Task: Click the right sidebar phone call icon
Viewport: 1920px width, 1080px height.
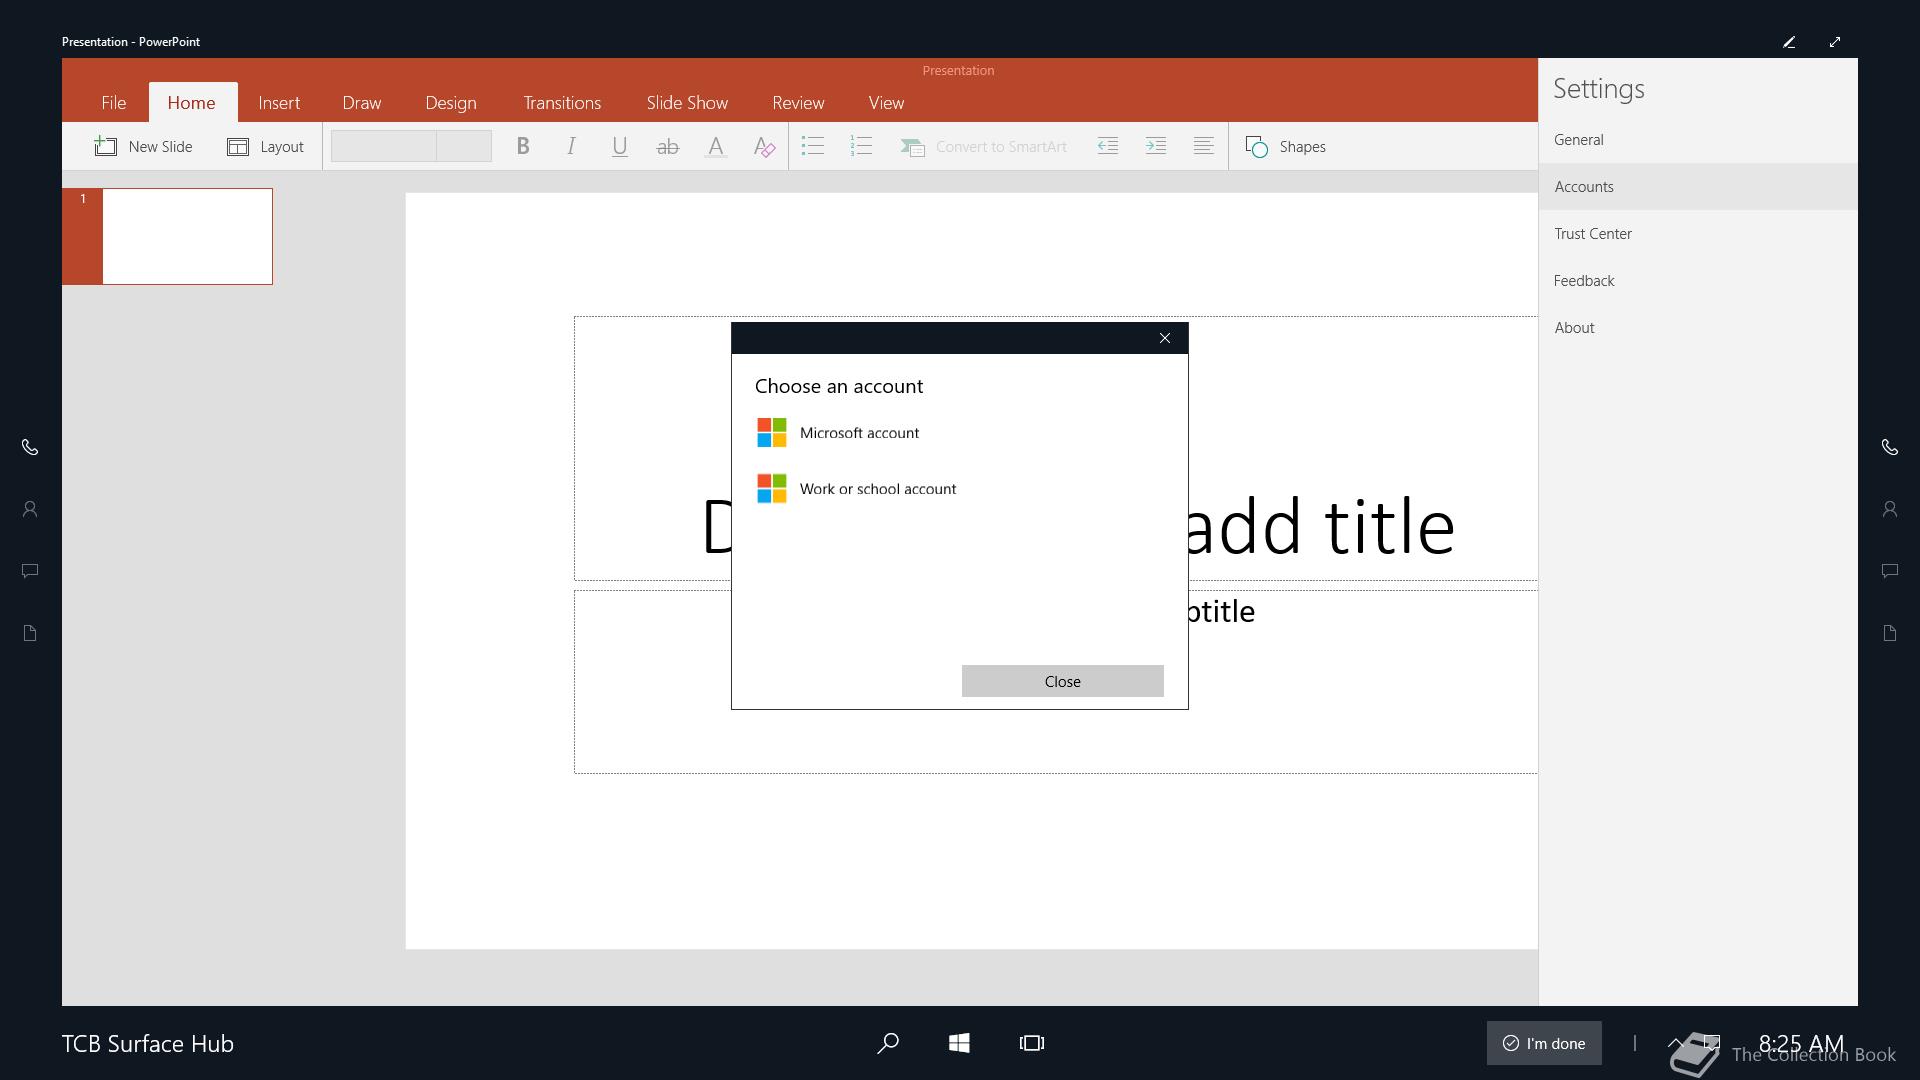Action: click(1890, 447)
